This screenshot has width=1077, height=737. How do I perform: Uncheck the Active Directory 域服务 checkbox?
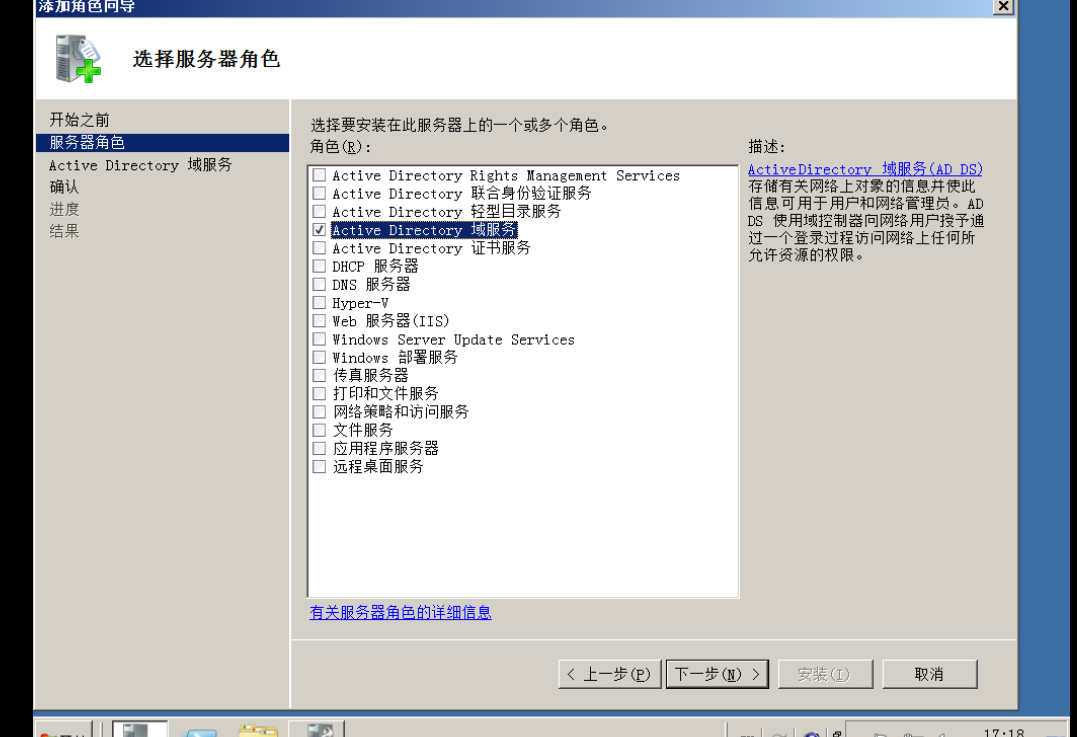(319, 230)
